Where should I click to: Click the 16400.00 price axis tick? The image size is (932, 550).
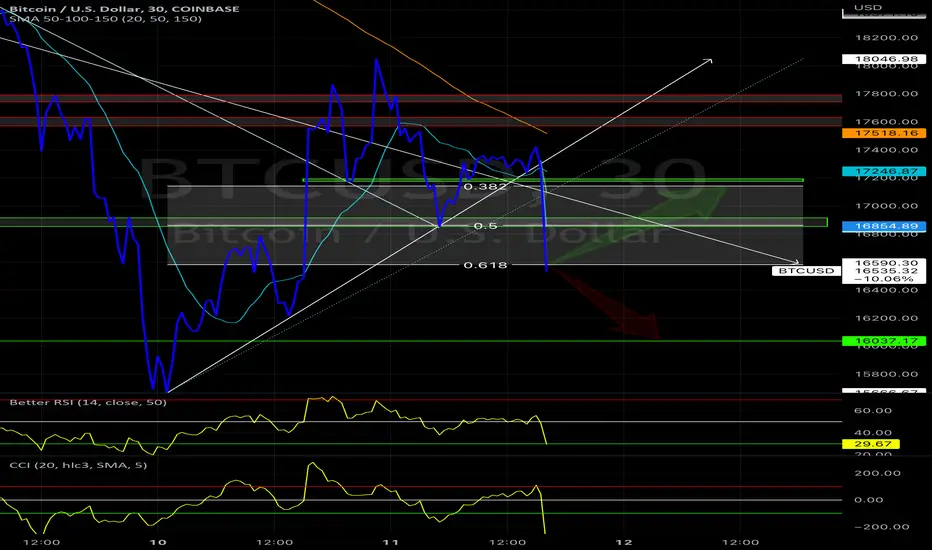886,290
